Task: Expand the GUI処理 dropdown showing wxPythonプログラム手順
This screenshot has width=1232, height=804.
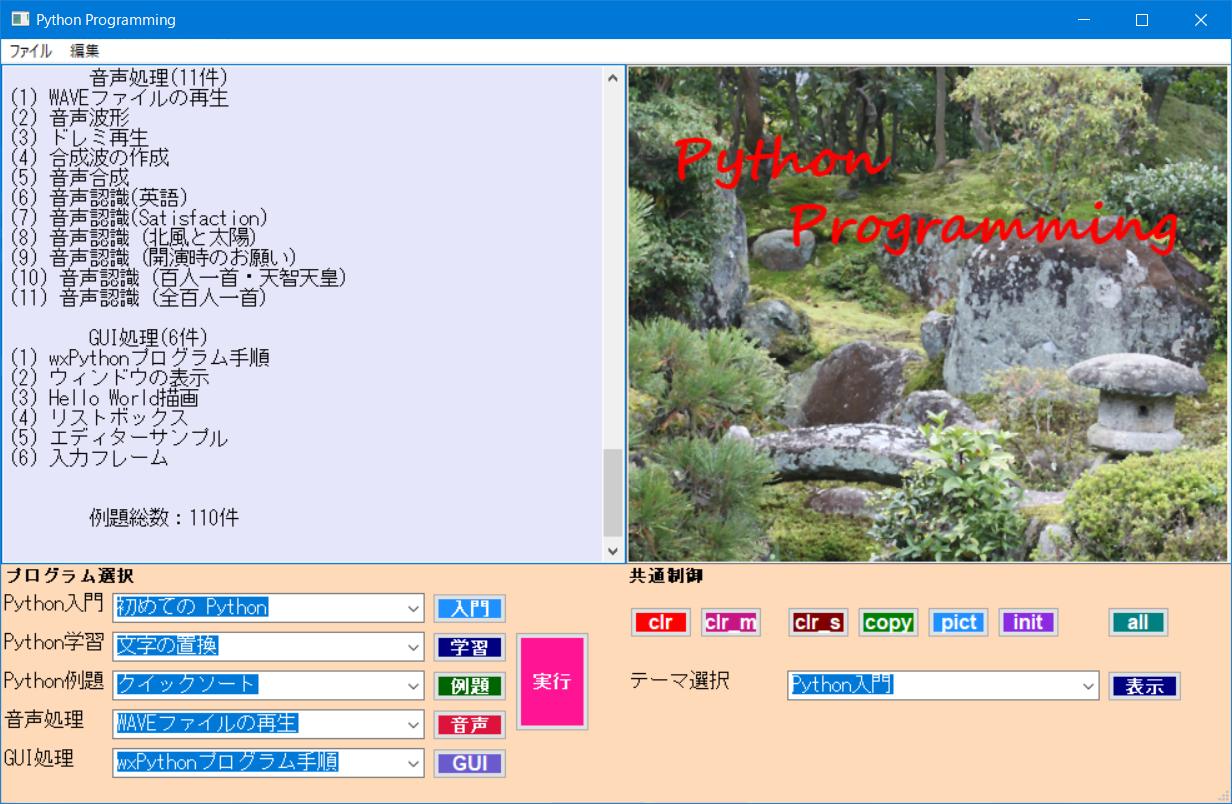Action: (414, 763)
